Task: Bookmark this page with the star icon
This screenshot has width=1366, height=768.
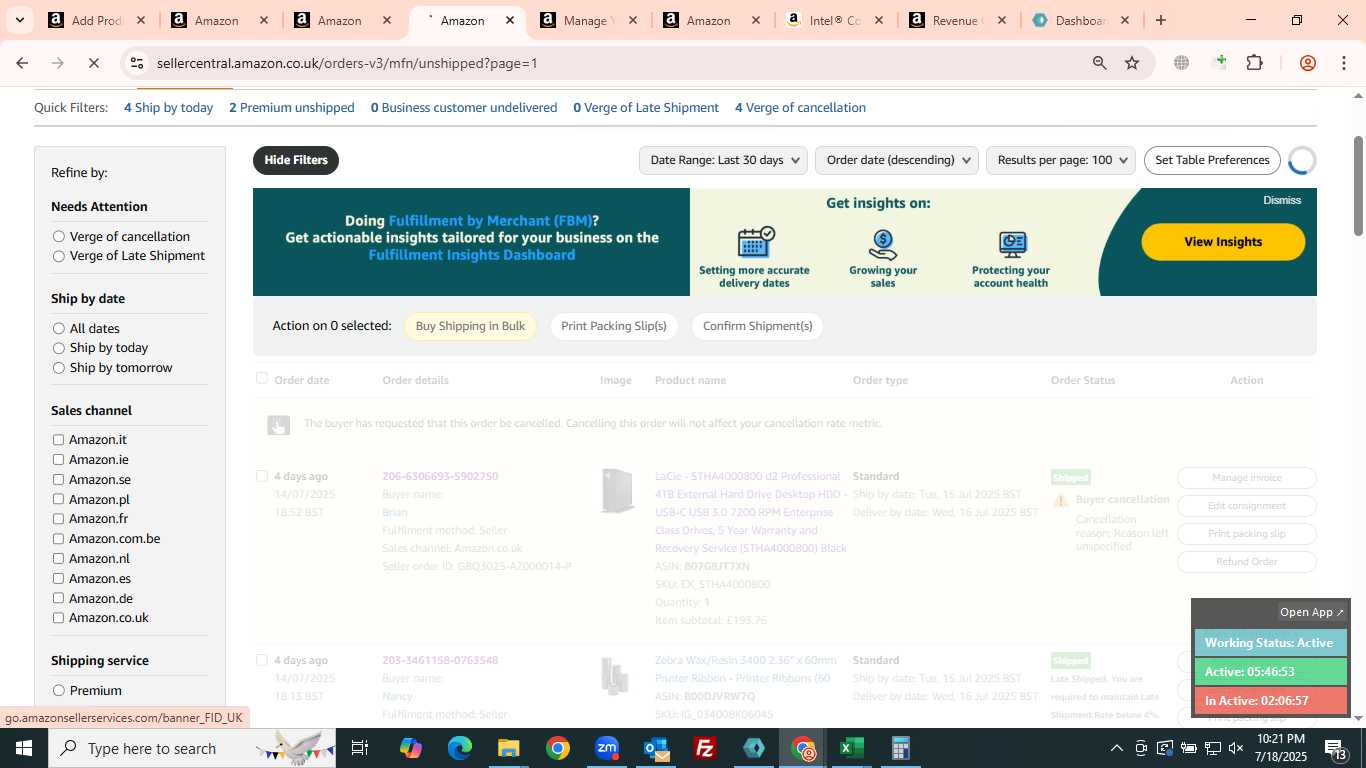Action: coord(1132,63)
